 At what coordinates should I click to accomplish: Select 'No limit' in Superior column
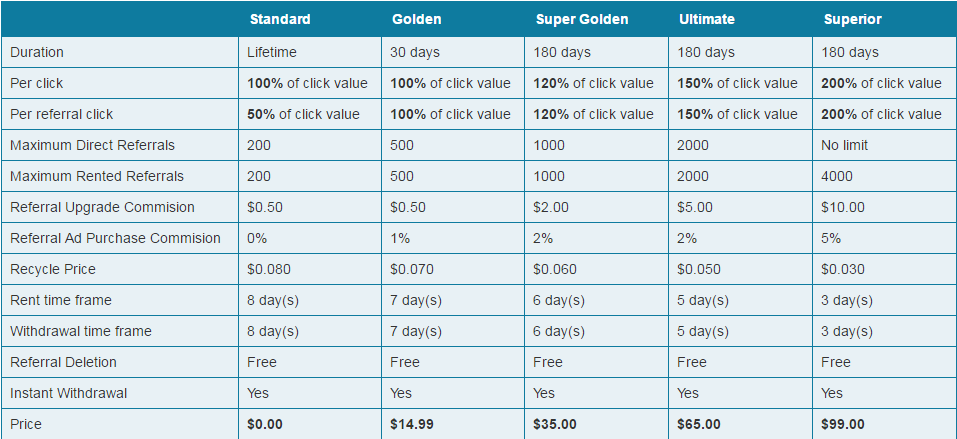tap(844, 145)
